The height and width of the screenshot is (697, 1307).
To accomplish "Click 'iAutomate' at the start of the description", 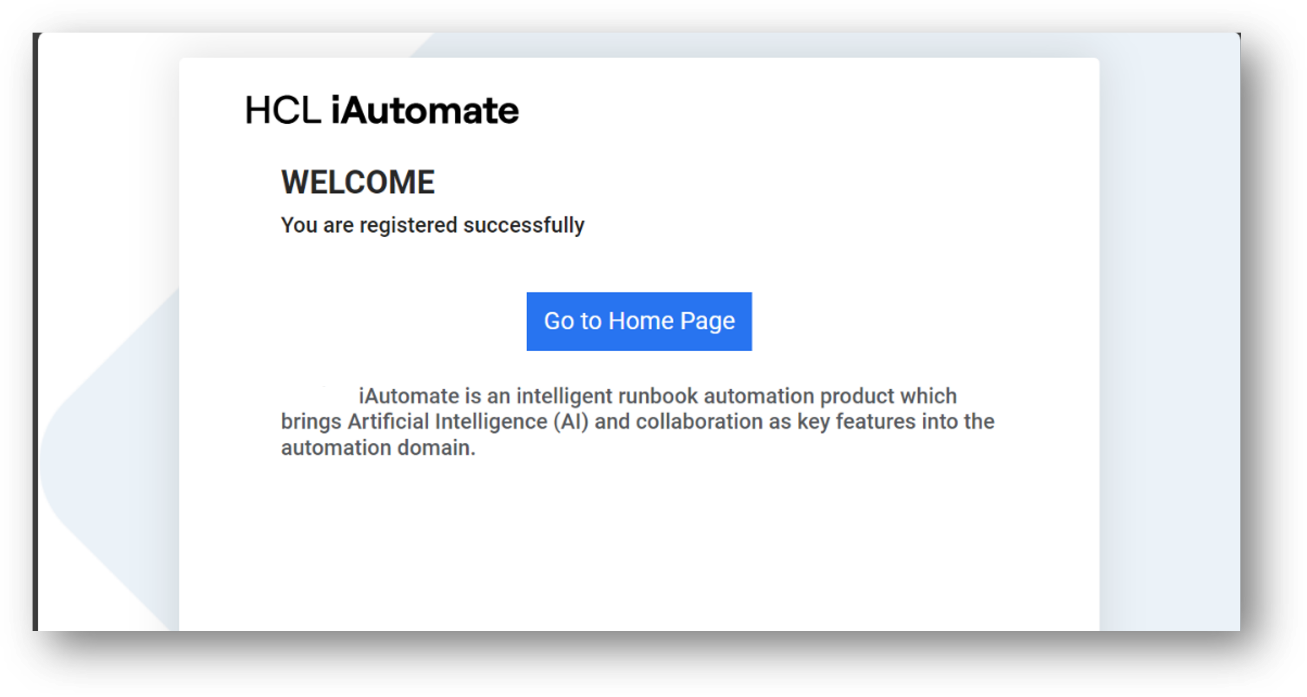I will tap(408, 396).
